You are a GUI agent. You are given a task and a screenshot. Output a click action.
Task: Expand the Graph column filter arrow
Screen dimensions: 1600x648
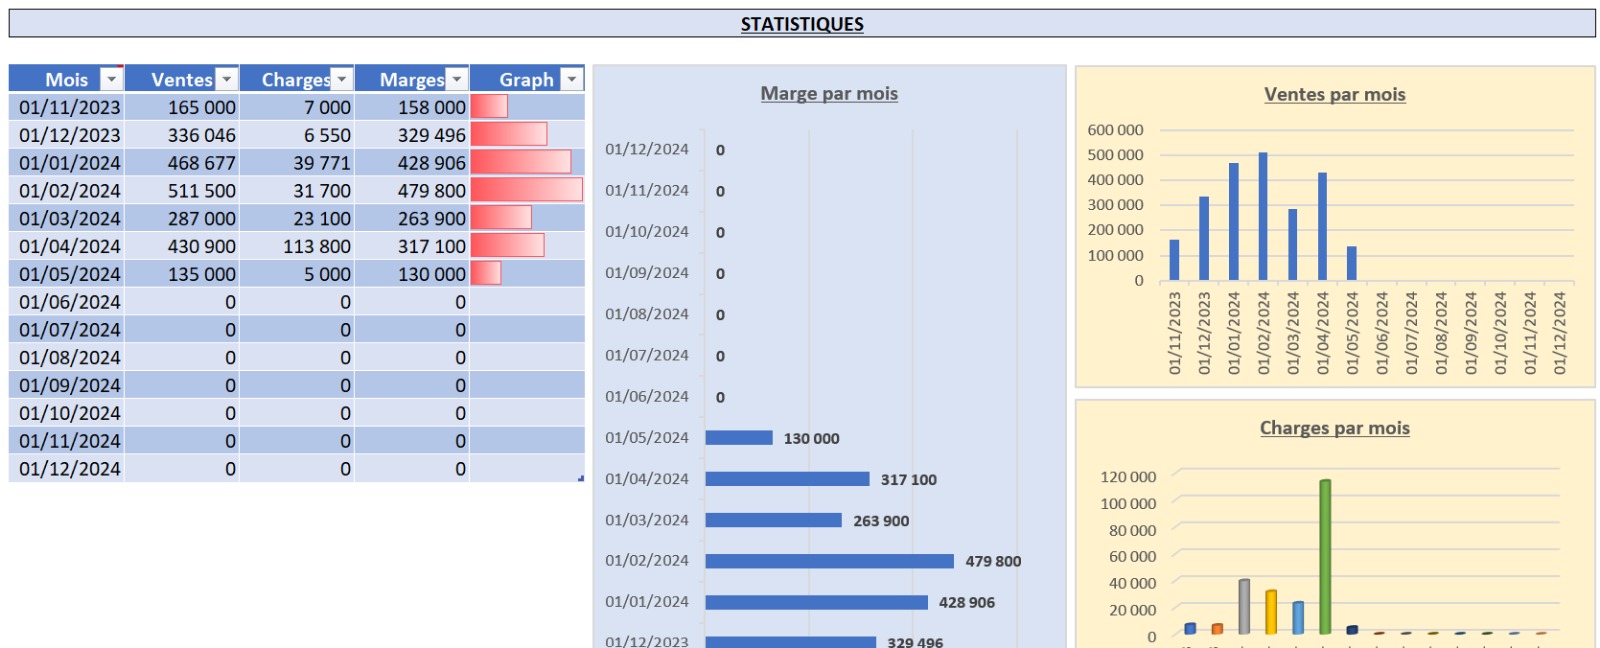572,79
